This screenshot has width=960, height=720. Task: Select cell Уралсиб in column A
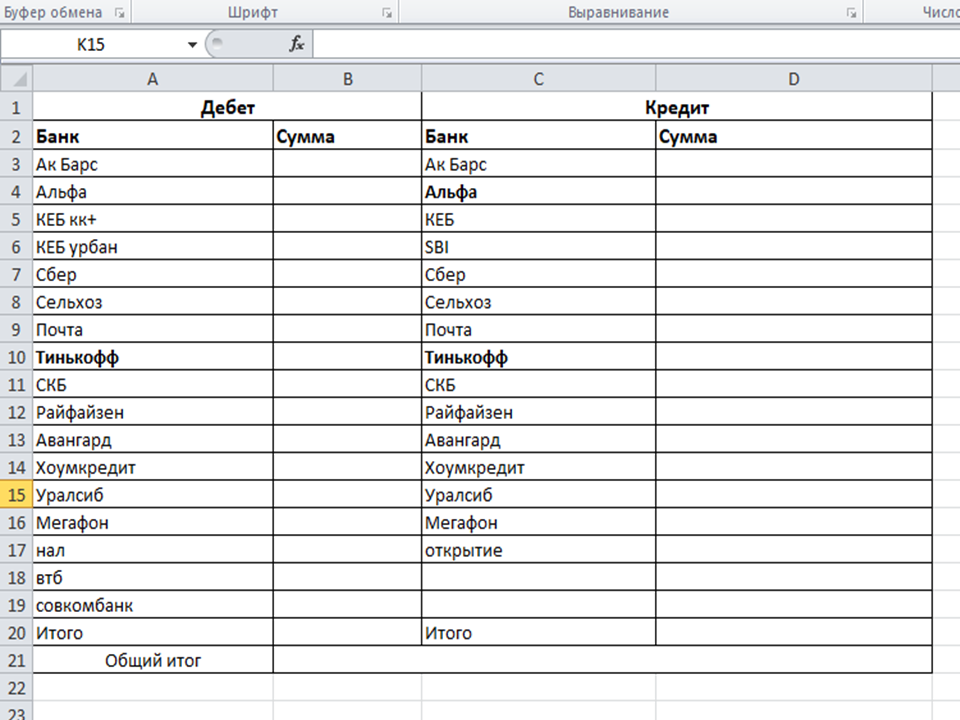[152, 494]
